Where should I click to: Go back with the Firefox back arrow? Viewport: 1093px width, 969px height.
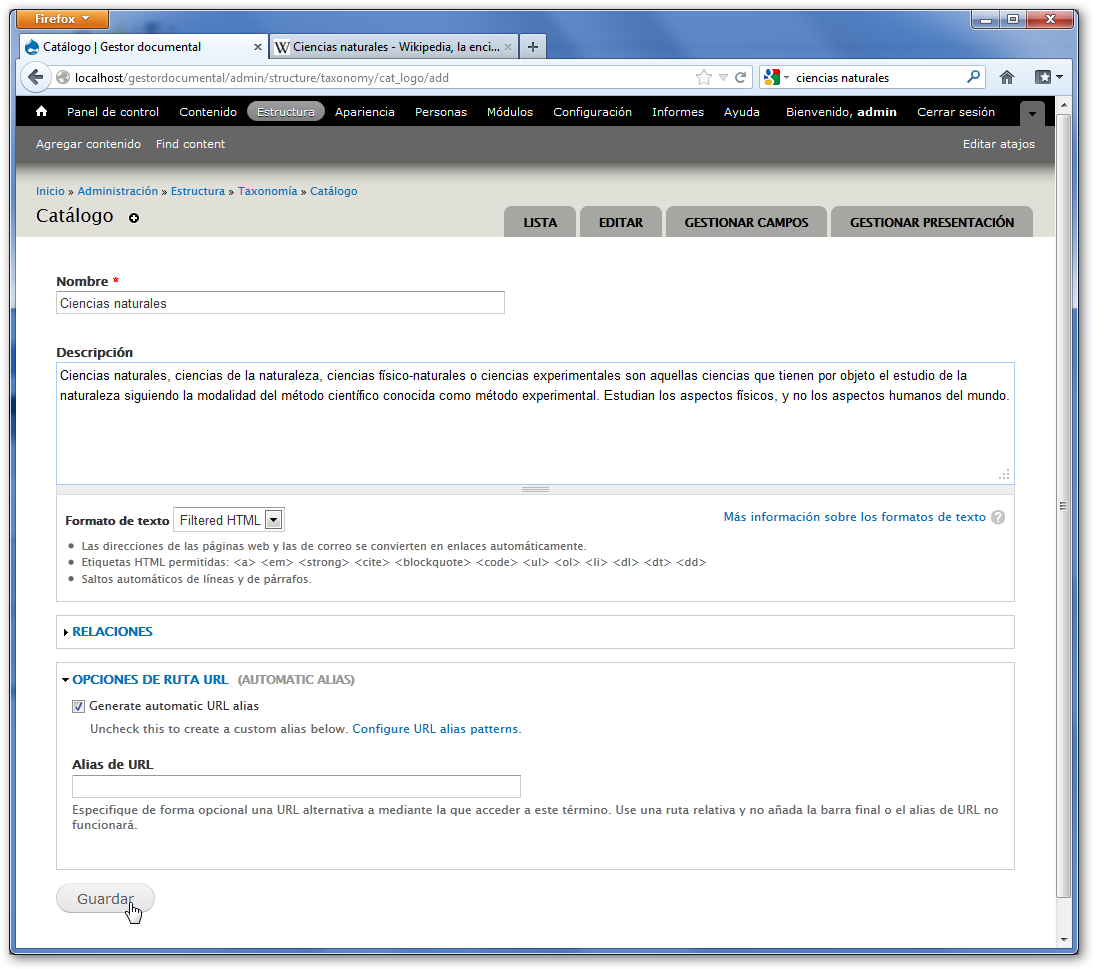[36, 77]
